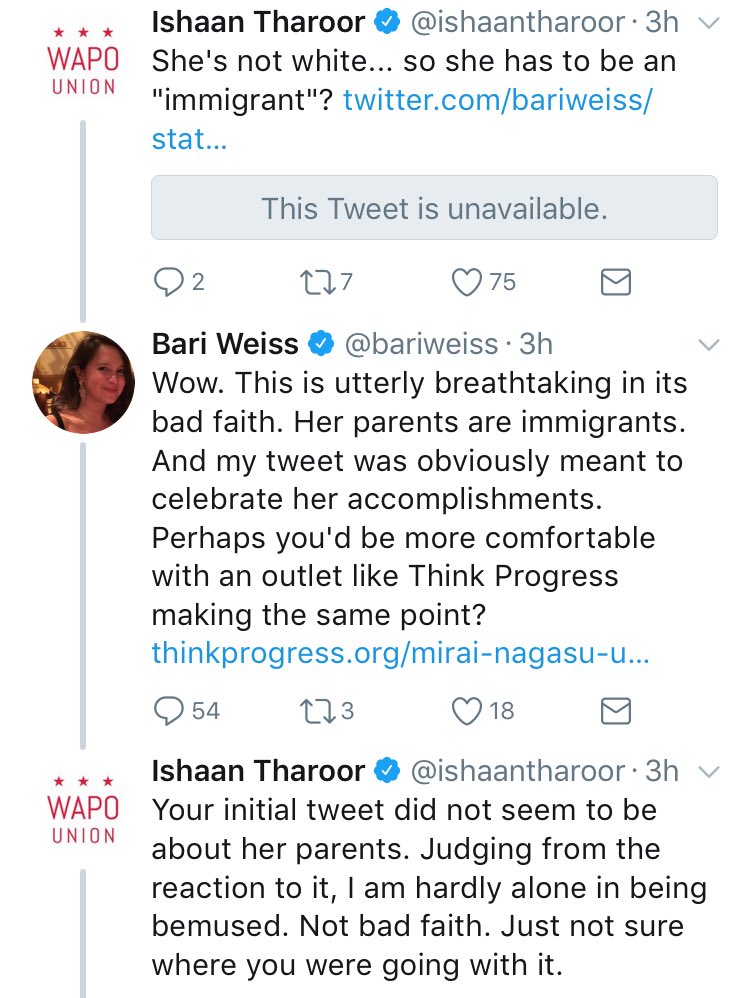Open the chevron menu on last Ishaan tweet
Image resolution: width=750 pixels, height=998 pixels.
point(707,772)
